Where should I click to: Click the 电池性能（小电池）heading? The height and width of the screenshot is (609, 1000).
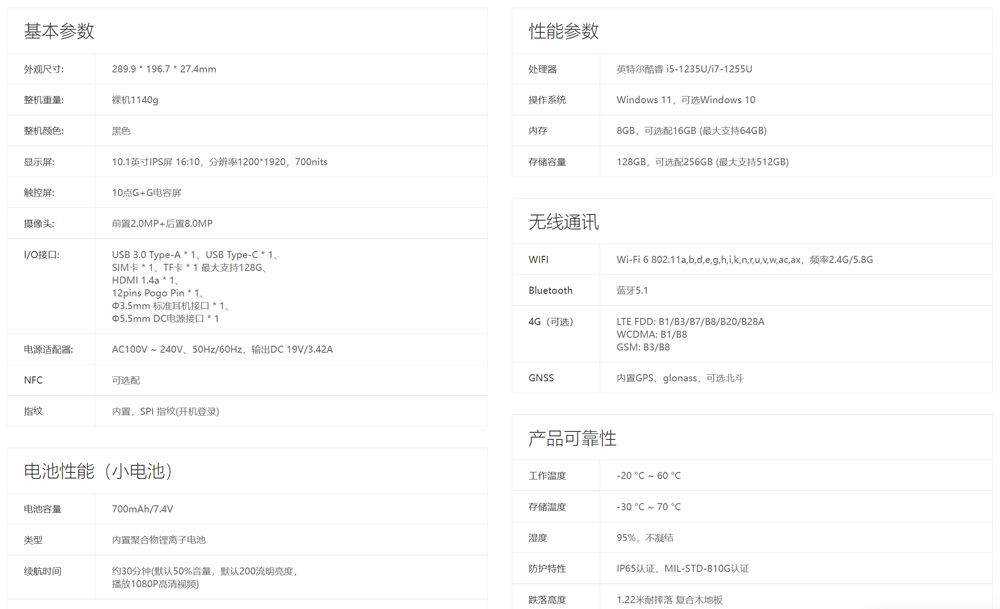(100, 471)
